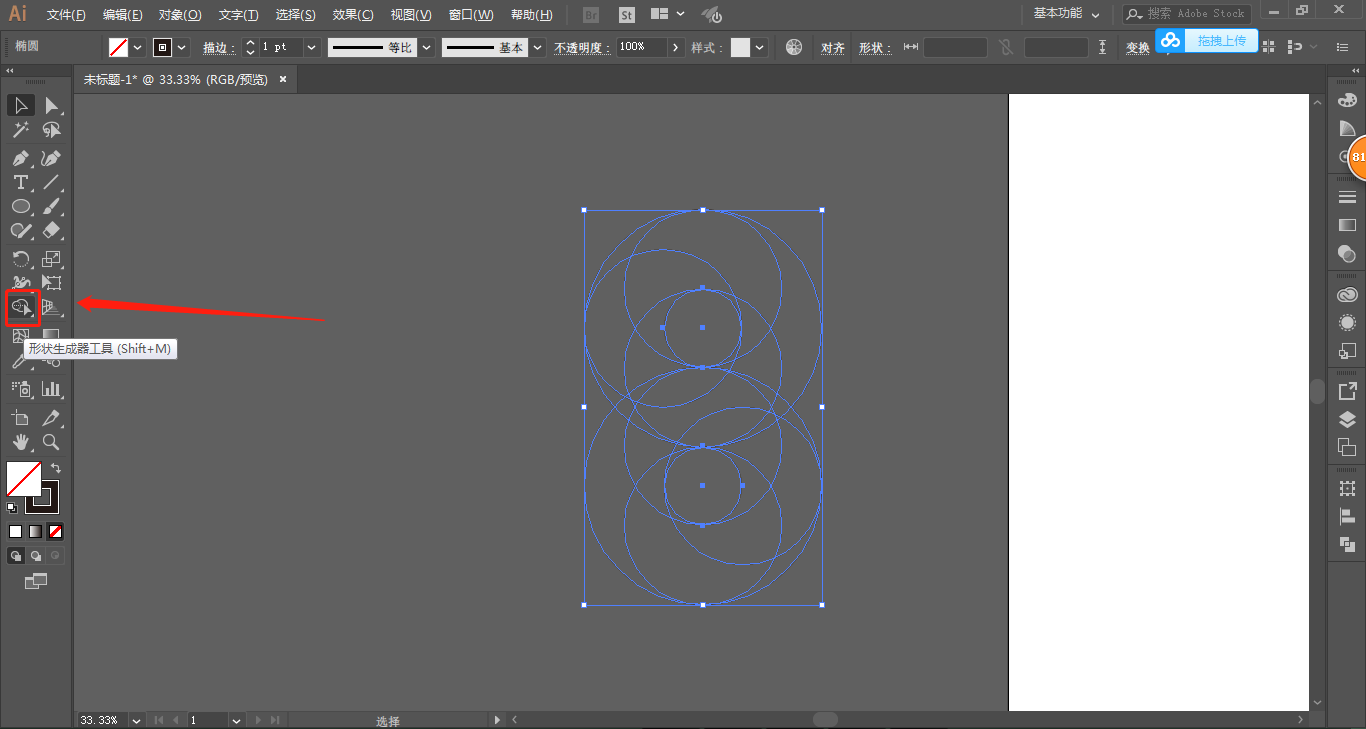This screenshot has width=1366, height=729.
Task: Open the 编辑(E) menu
Action: [x=122, y=15]
